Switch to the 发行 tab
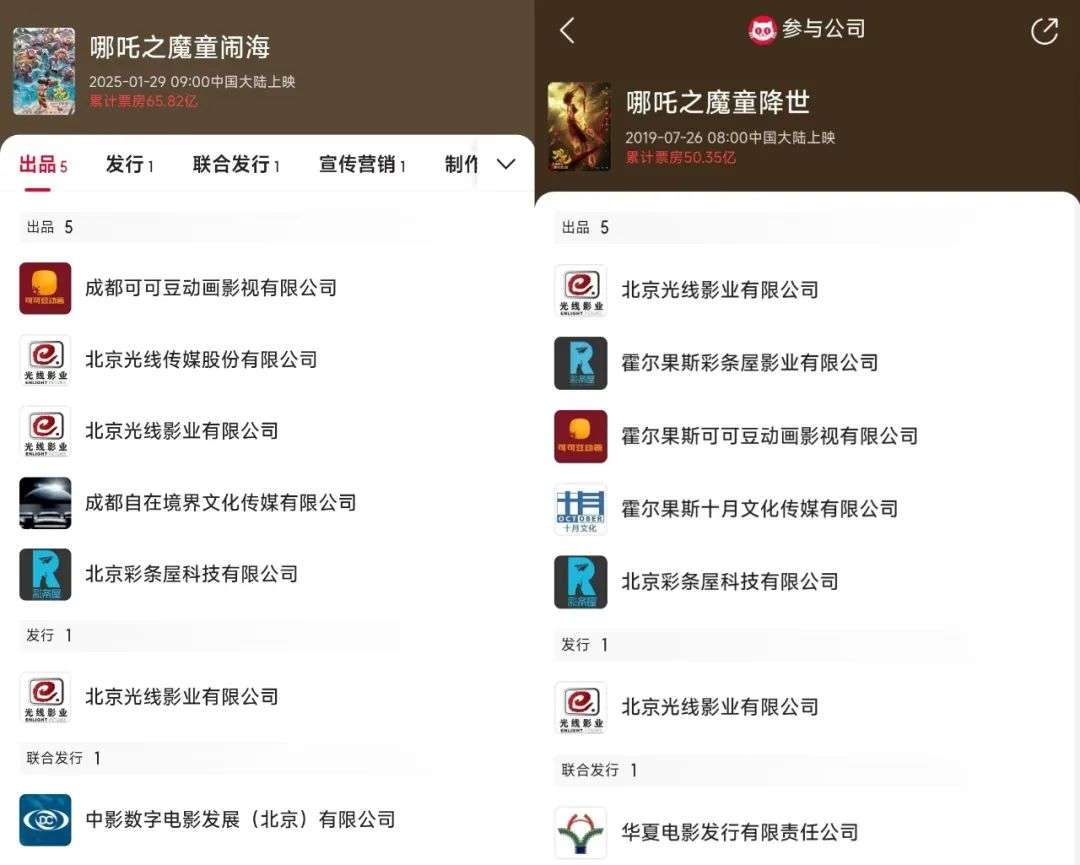Image resolution: width=1080 pixels, height=865 pixels. [x=129, y=165]
